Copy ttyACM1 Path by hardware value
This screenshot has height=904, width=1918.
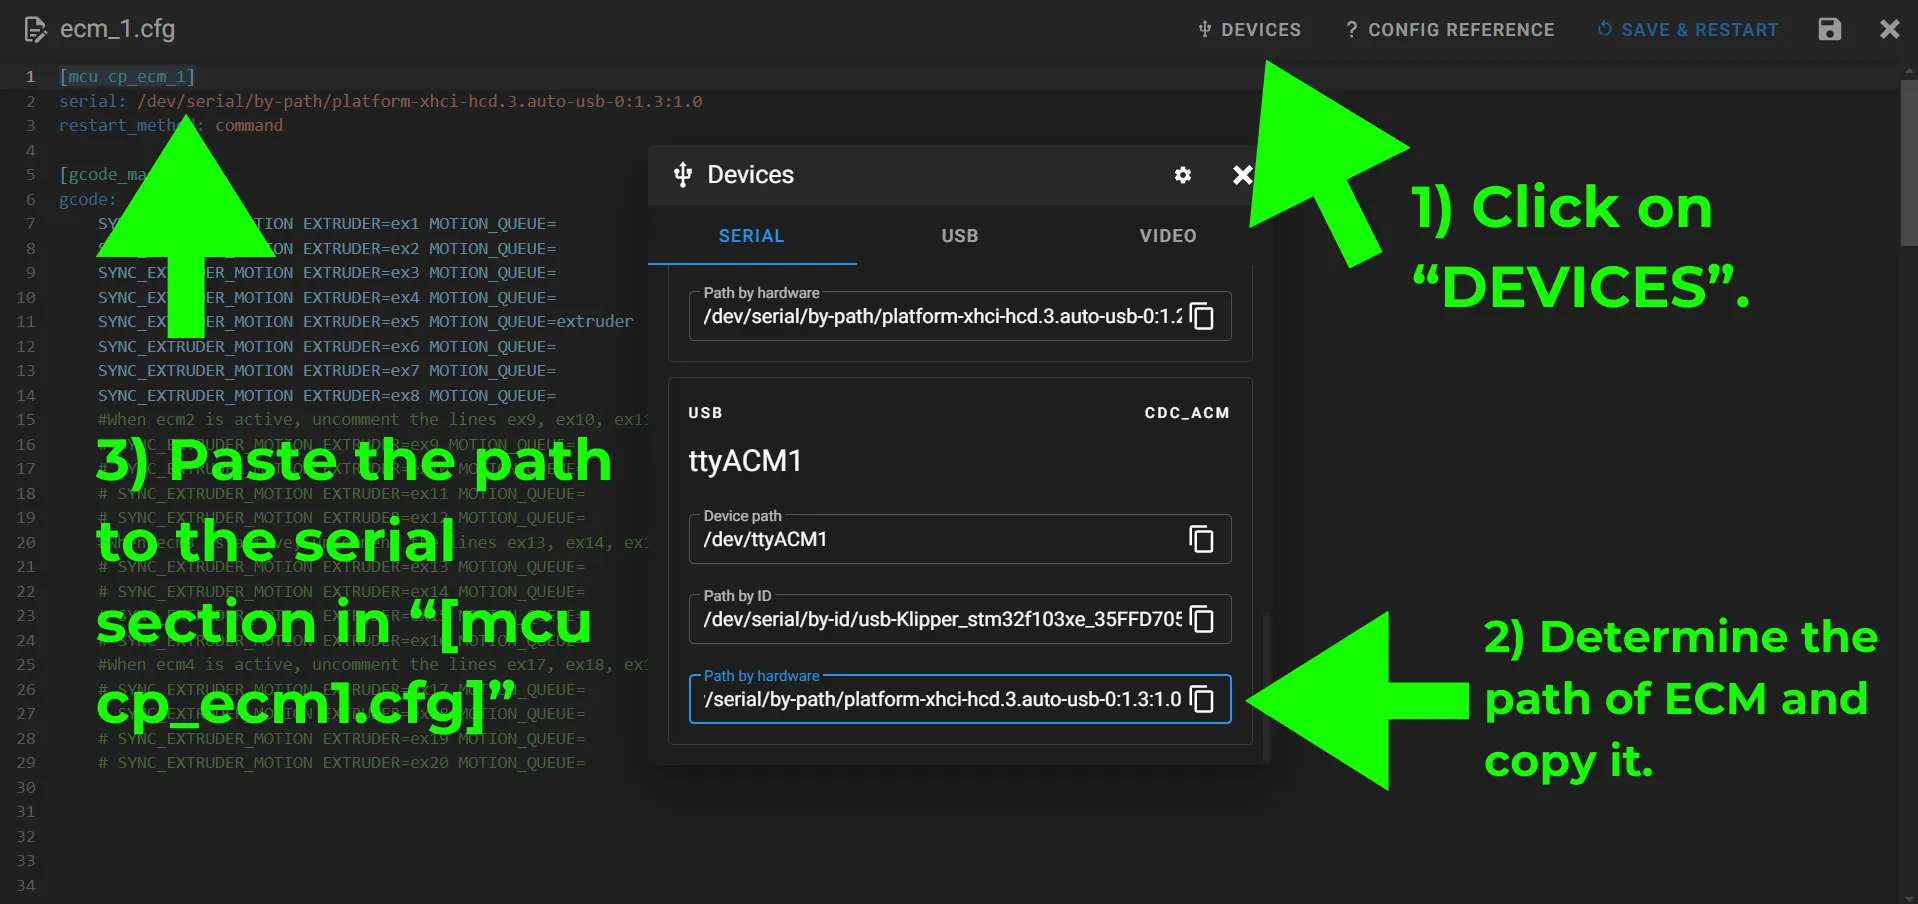click(1201, 699)
